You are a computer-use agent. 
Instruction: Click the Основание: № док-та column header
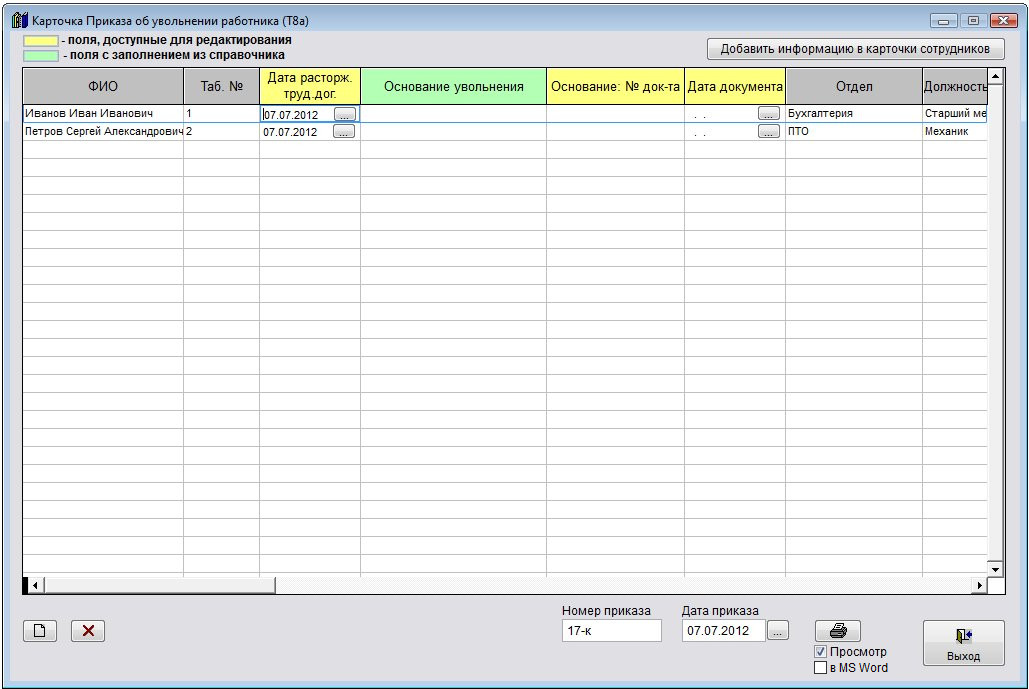coord(616,86)
